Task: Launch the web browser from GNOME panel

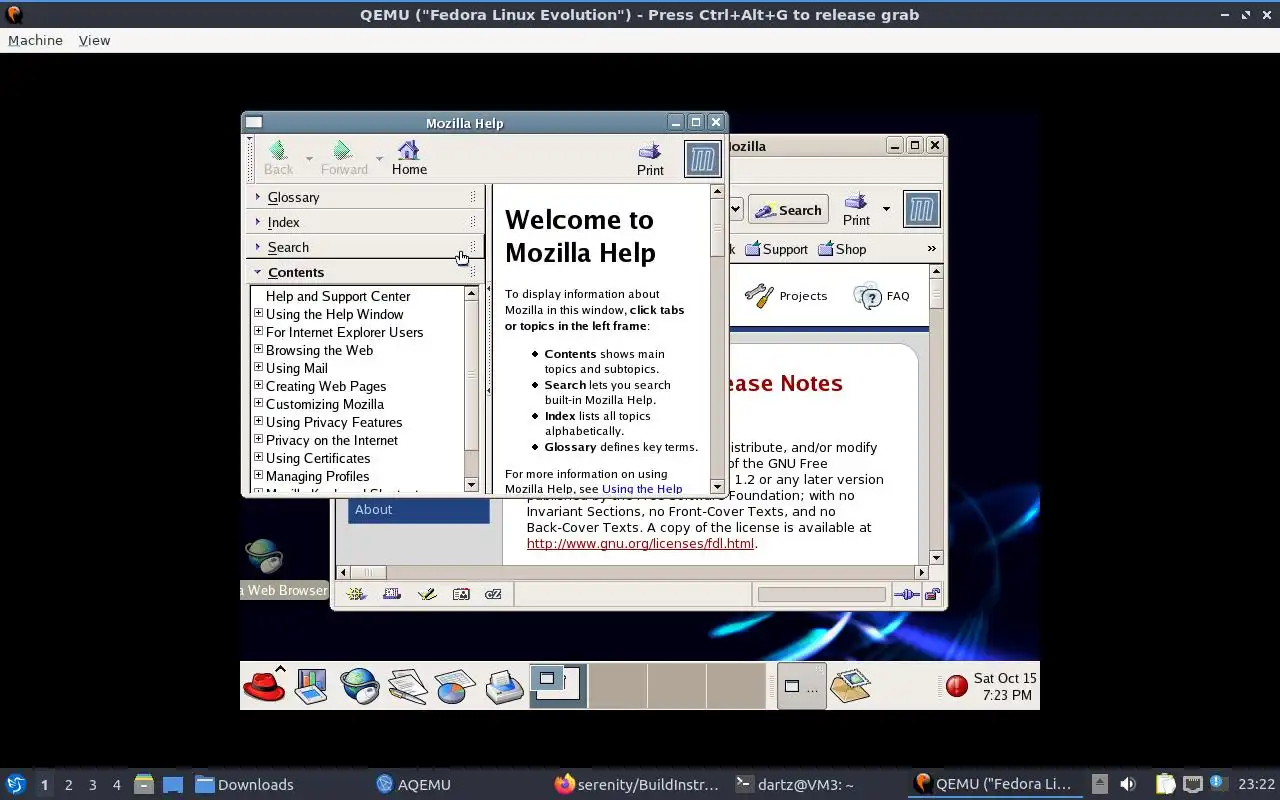Action: pyautogui.click(x=359, y=686)
